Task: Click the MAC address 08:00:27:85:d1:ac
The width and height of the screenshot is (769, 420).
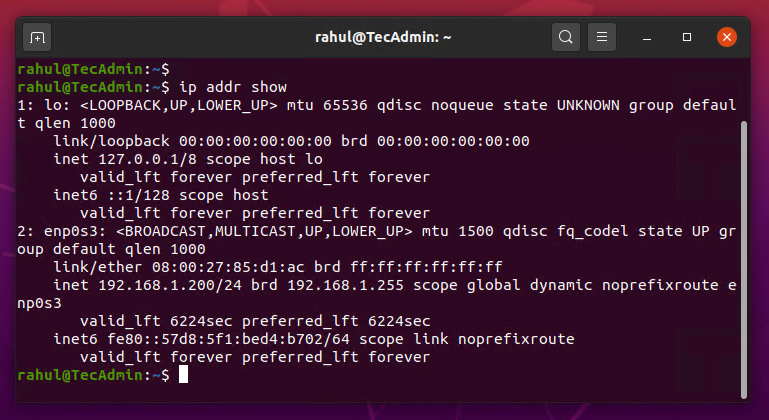Action: [x=228, y=267]
